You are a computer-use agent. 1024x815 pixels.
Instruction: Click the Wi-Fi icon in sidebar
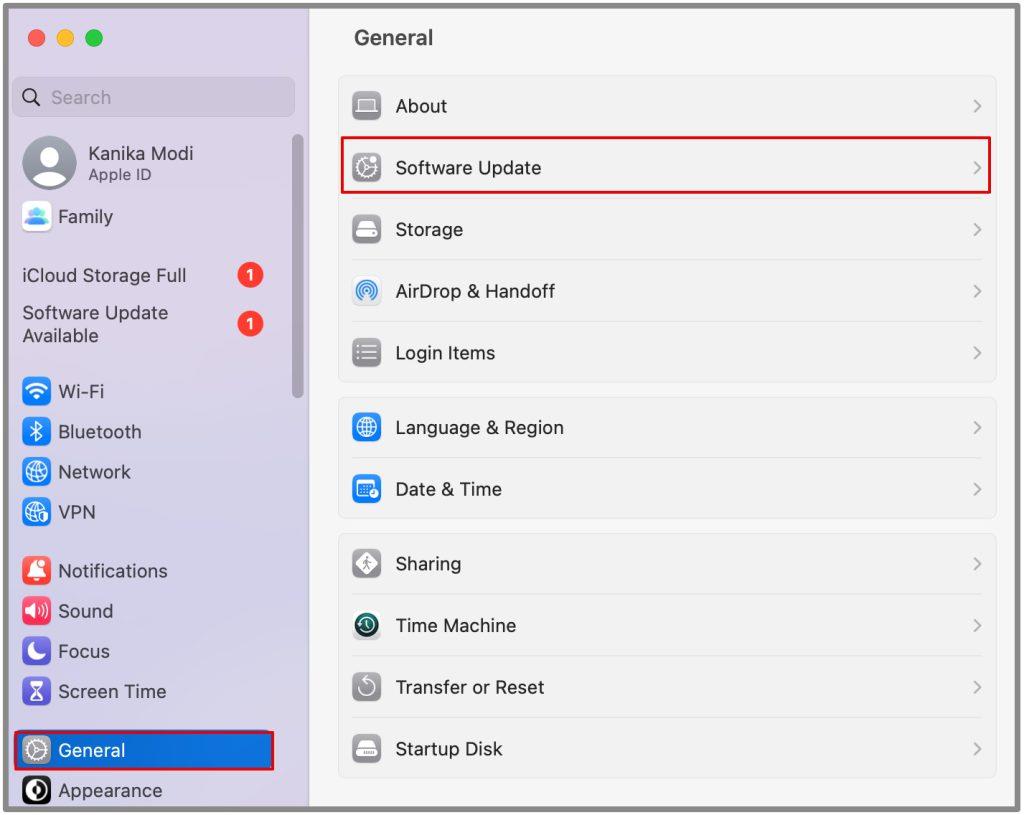tap(37, 391)
